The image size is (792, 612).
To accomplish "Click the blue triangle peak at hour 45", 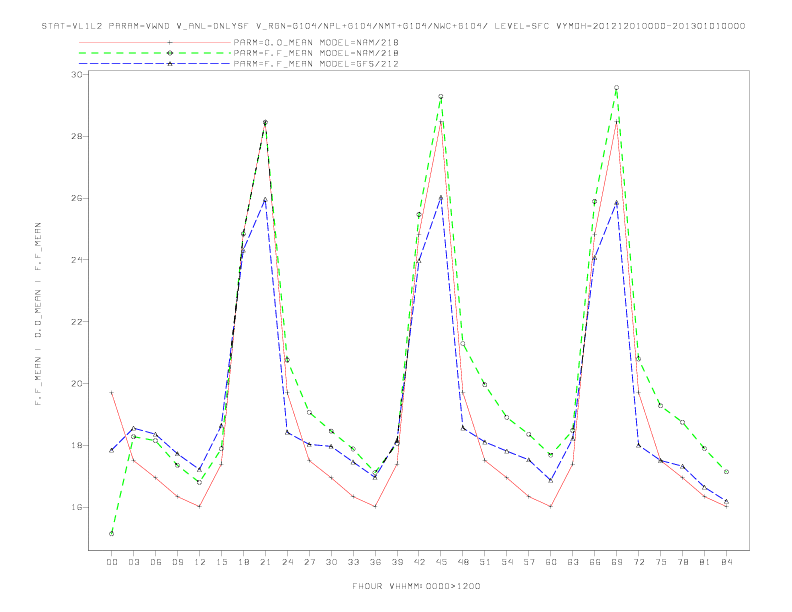I will [x=441, y=197].
